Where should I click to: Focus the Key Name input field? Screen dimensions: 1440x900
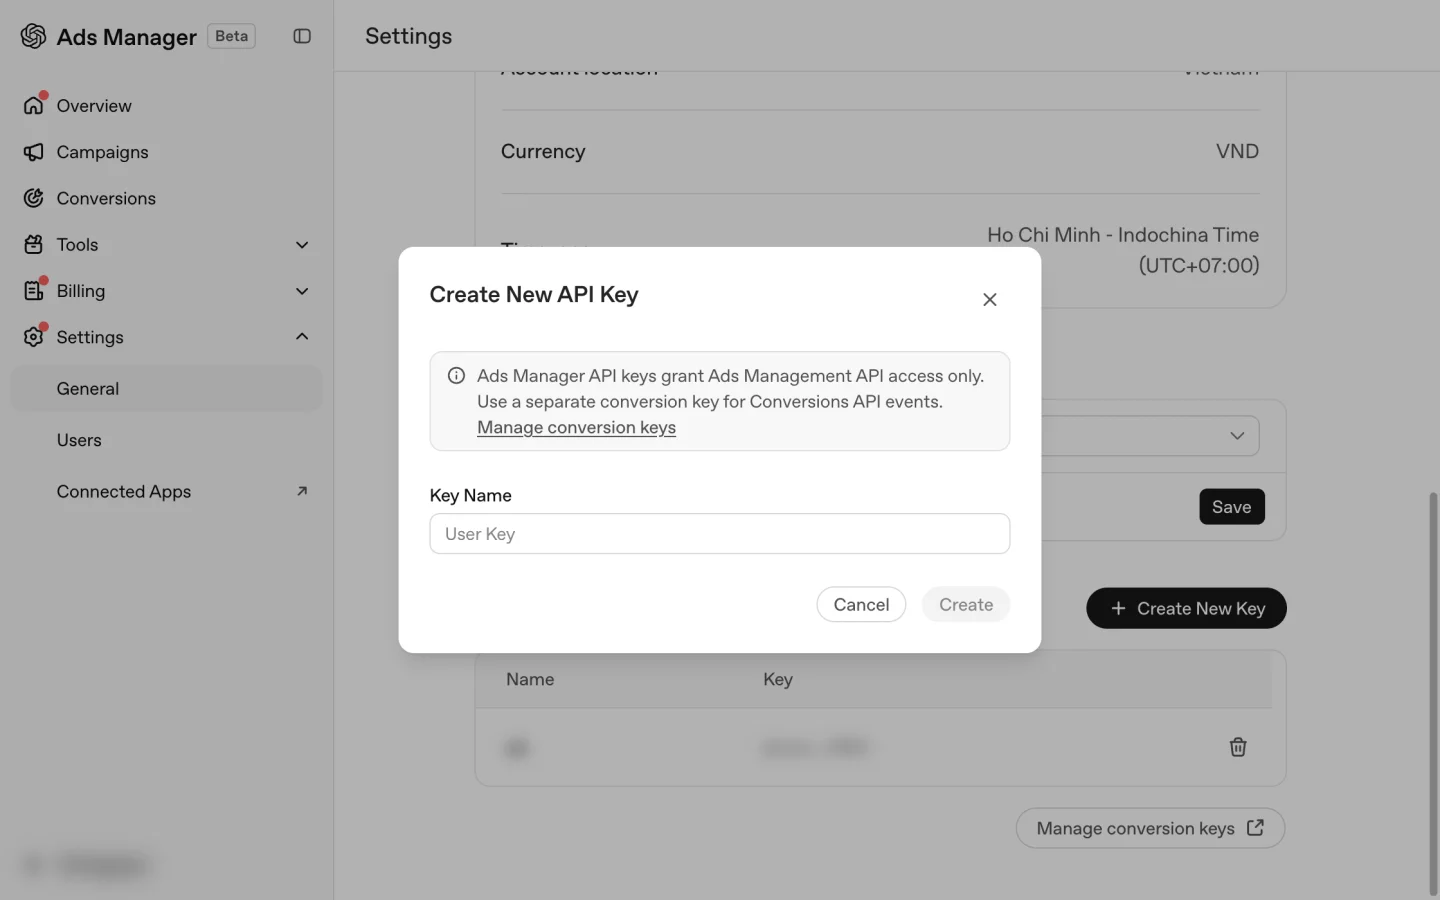coord(720,534)
